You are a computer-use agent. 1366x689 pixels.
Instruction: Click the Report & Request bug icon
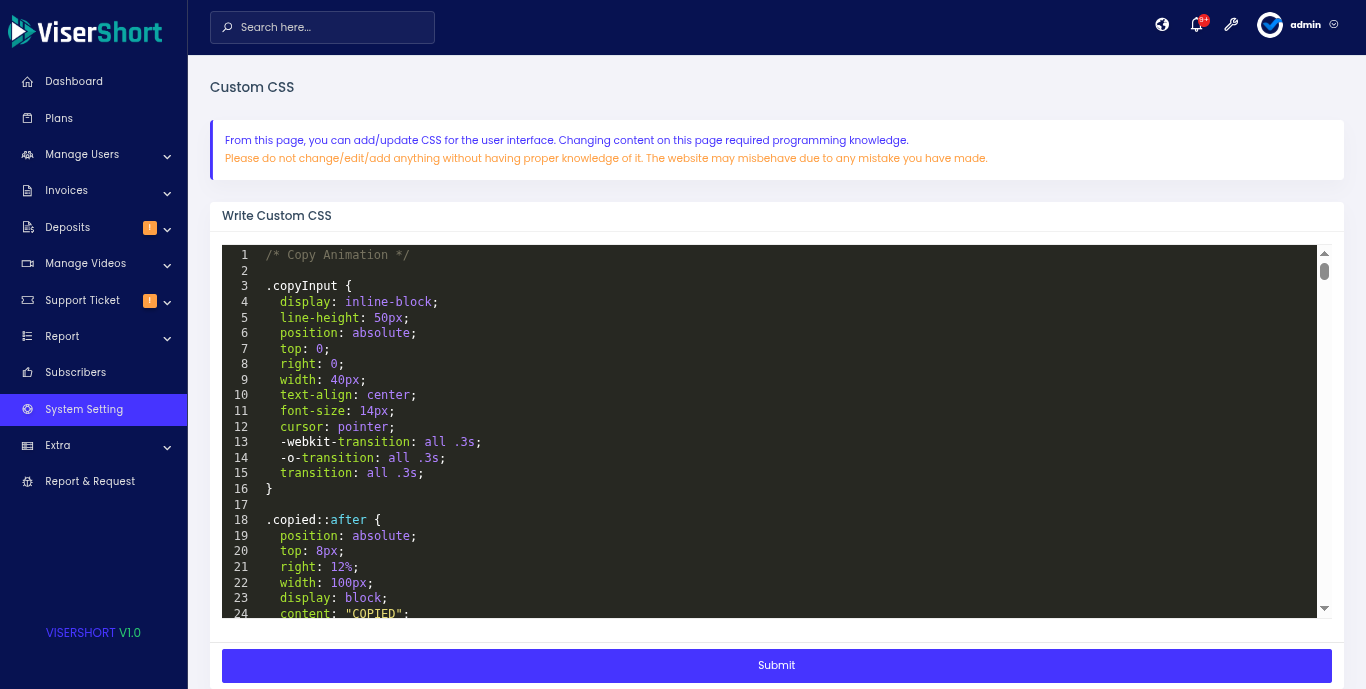click(x=27, y=482)
